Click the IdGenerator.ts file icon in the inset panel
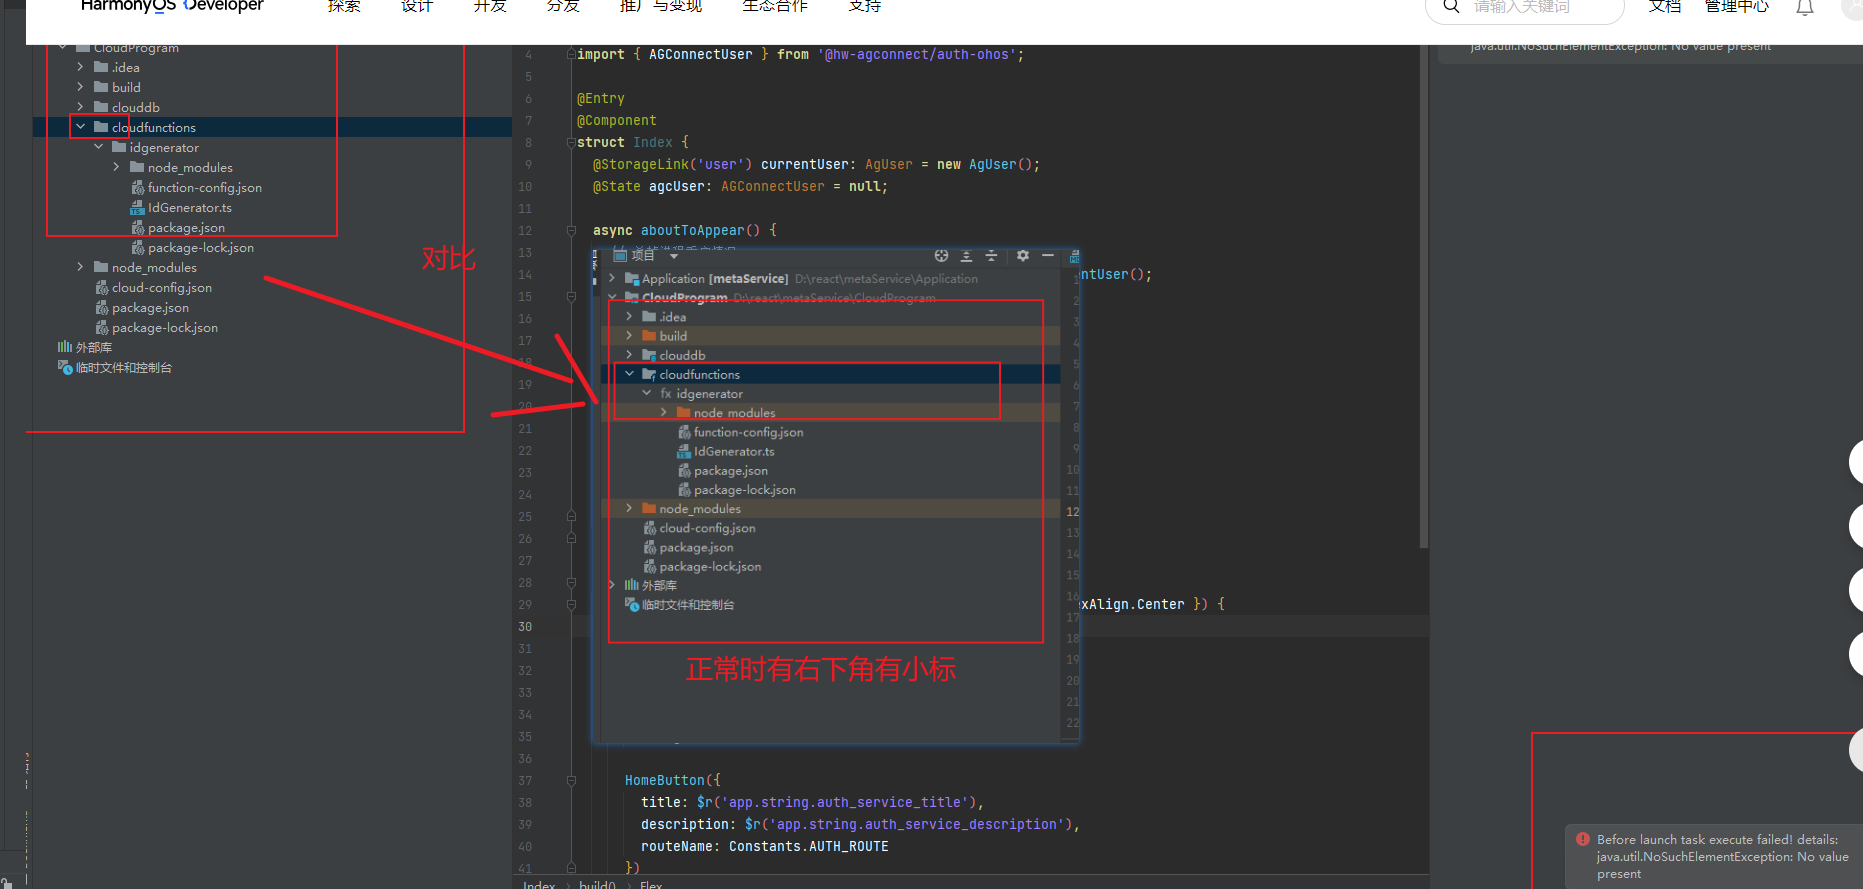The image size is (1863, 889). 684,452
